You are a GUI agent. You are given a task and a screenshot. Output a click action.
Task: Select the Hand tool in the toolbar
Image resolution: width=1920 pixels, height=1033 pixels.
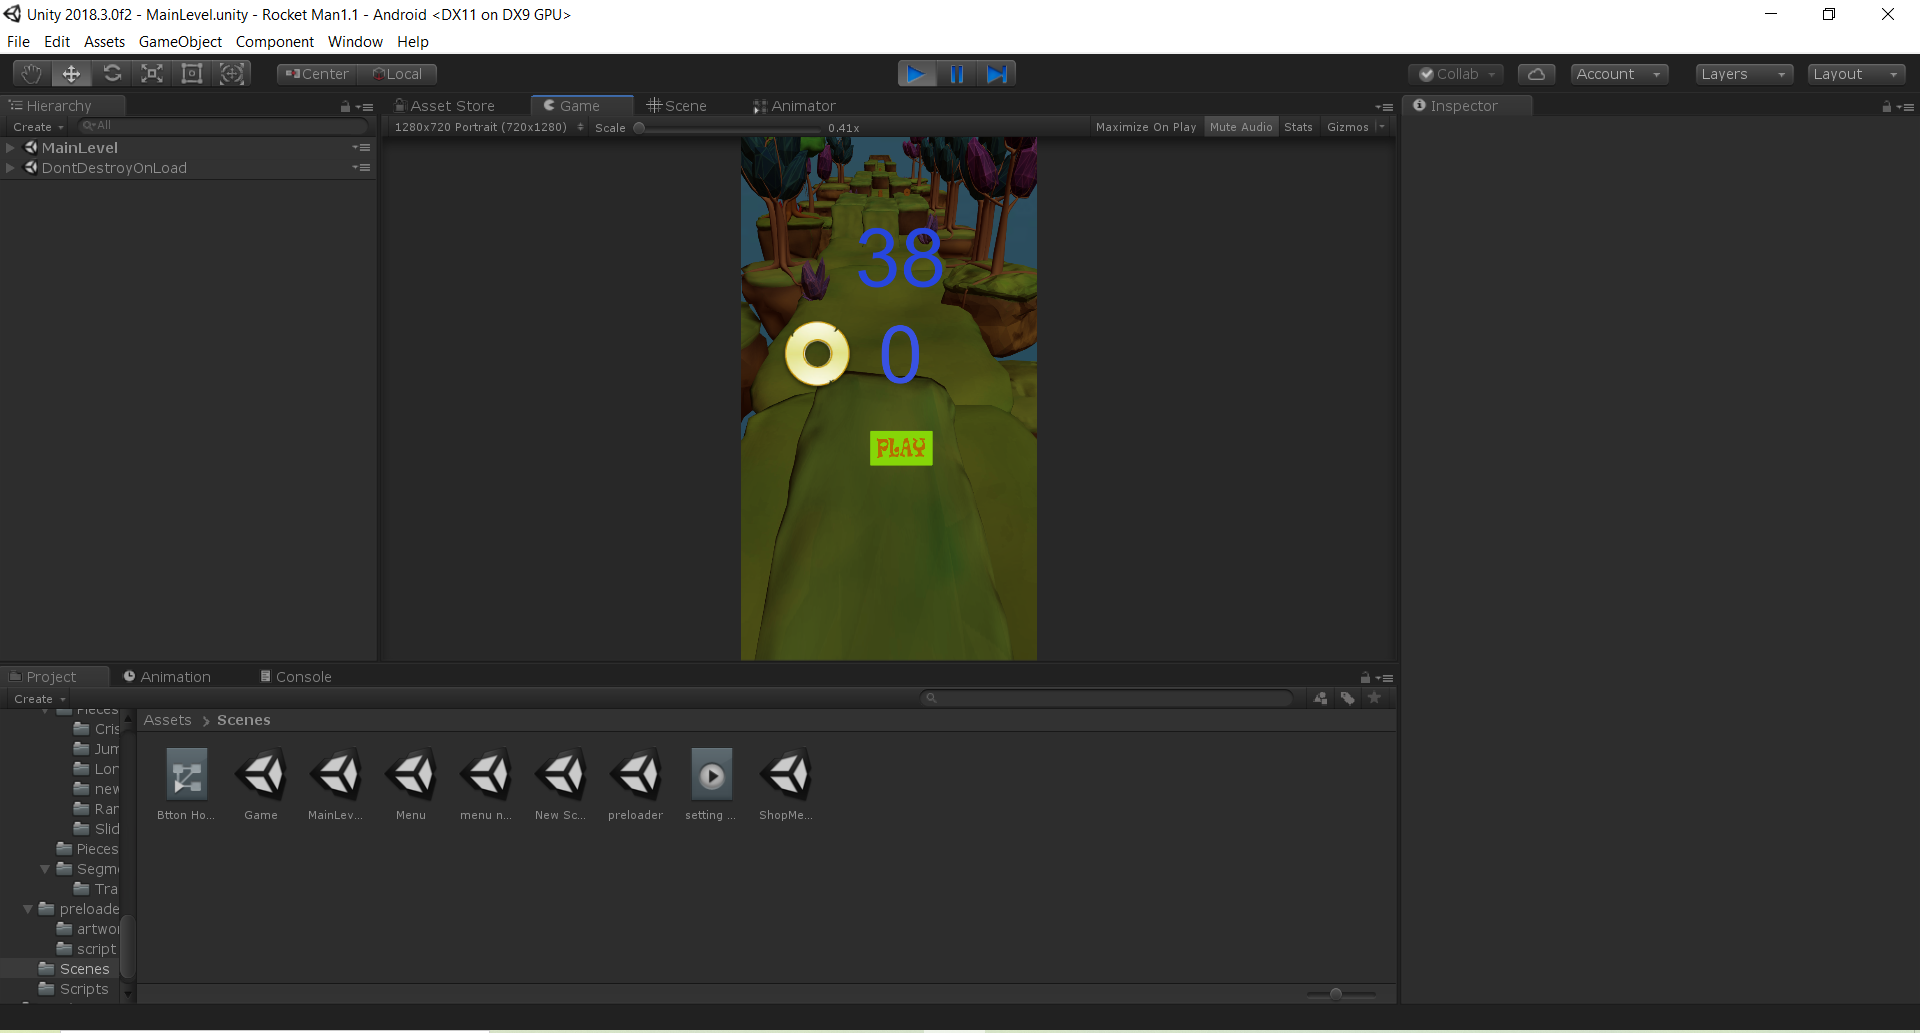[x=30, y=73]
